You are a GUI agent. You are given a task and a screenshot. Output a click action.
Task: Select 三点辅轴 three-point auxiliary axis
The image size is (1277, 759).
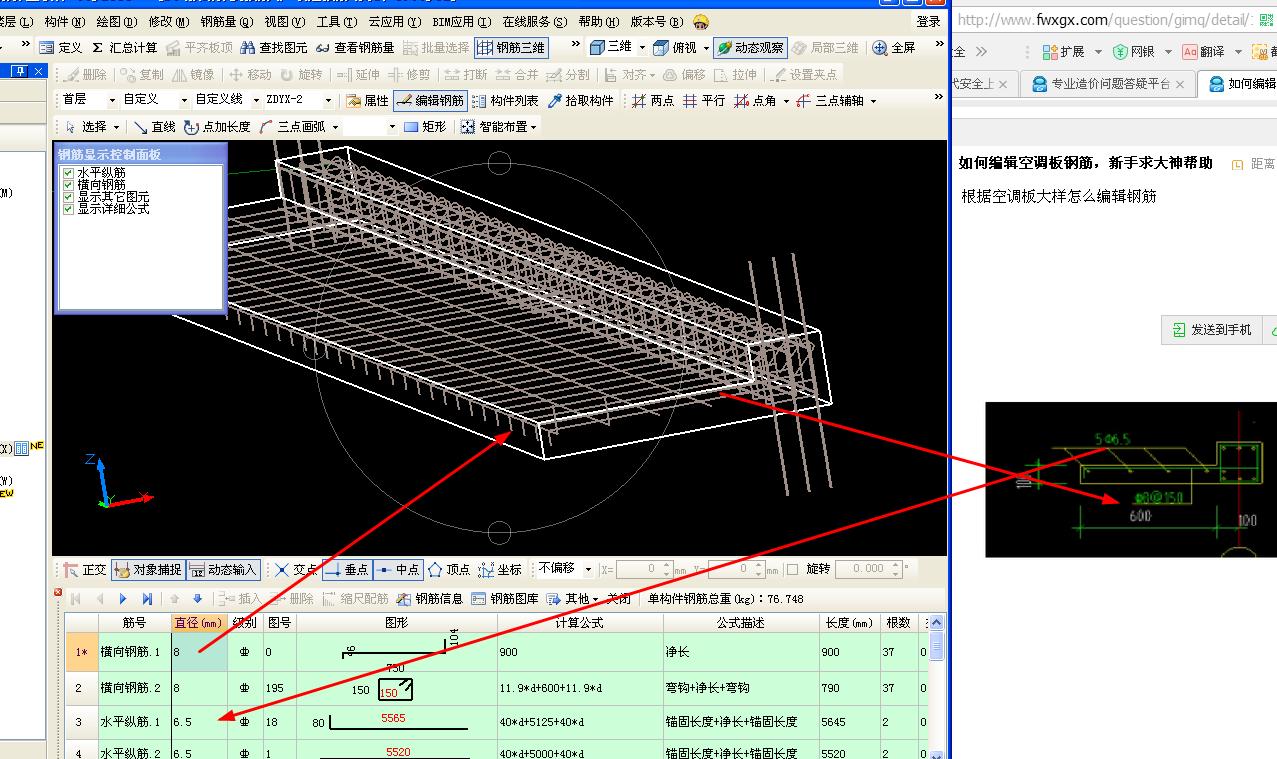tap(830, 100)
